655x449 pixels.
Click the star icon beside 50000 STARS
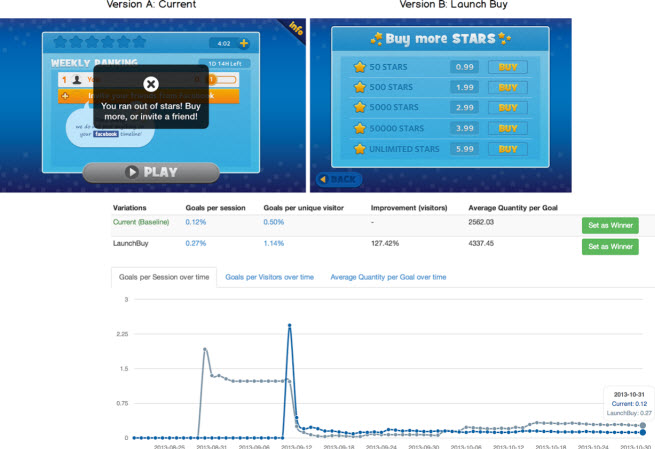point(360,128)
